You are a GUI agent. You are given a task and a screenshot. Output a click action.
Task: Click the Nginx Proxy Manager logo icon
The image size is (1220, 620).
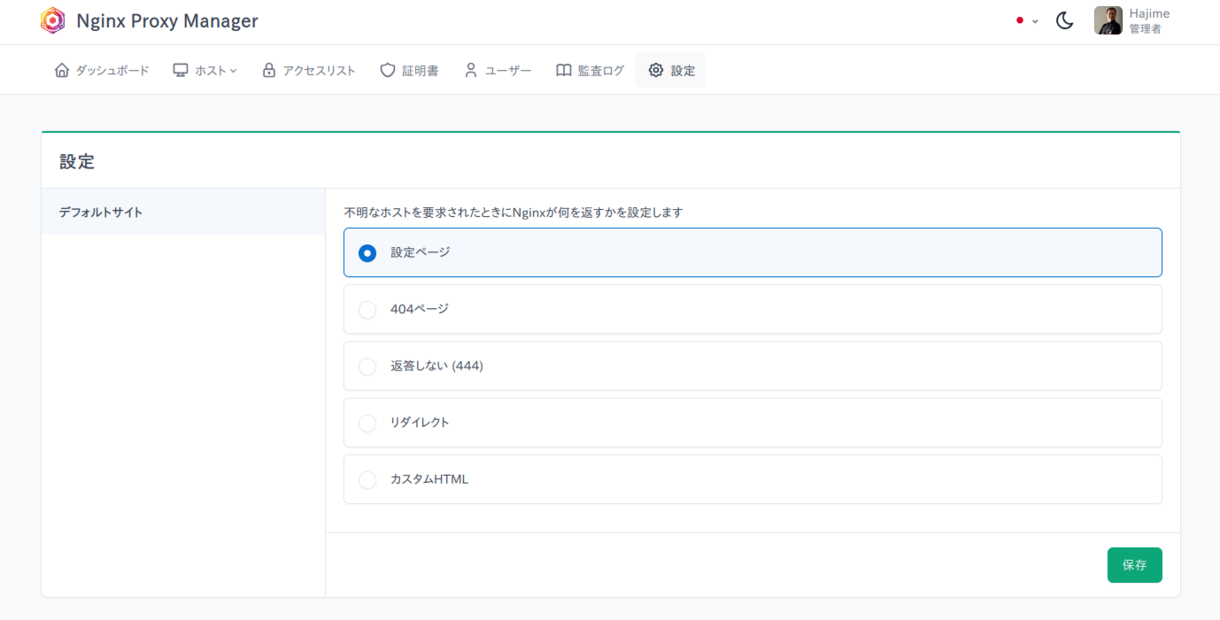click(52, 21)
